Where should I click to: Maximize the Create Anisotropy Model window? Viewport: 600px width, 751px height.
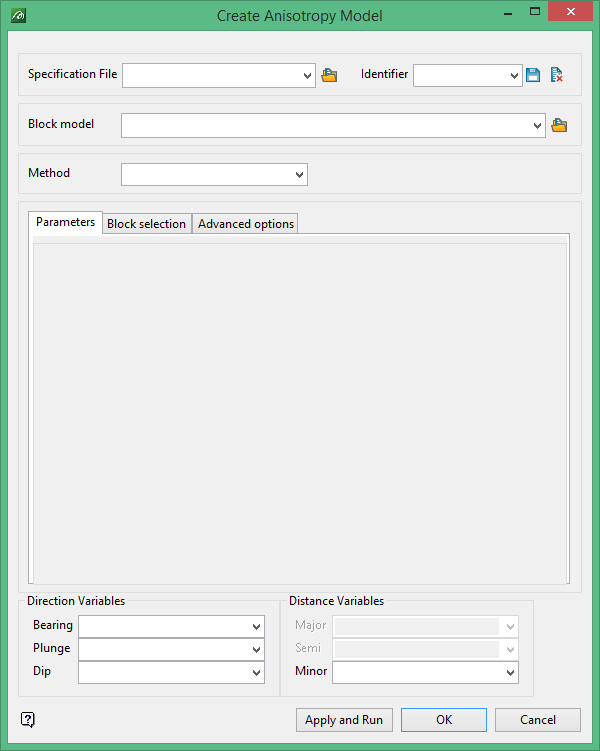(535, 11)
